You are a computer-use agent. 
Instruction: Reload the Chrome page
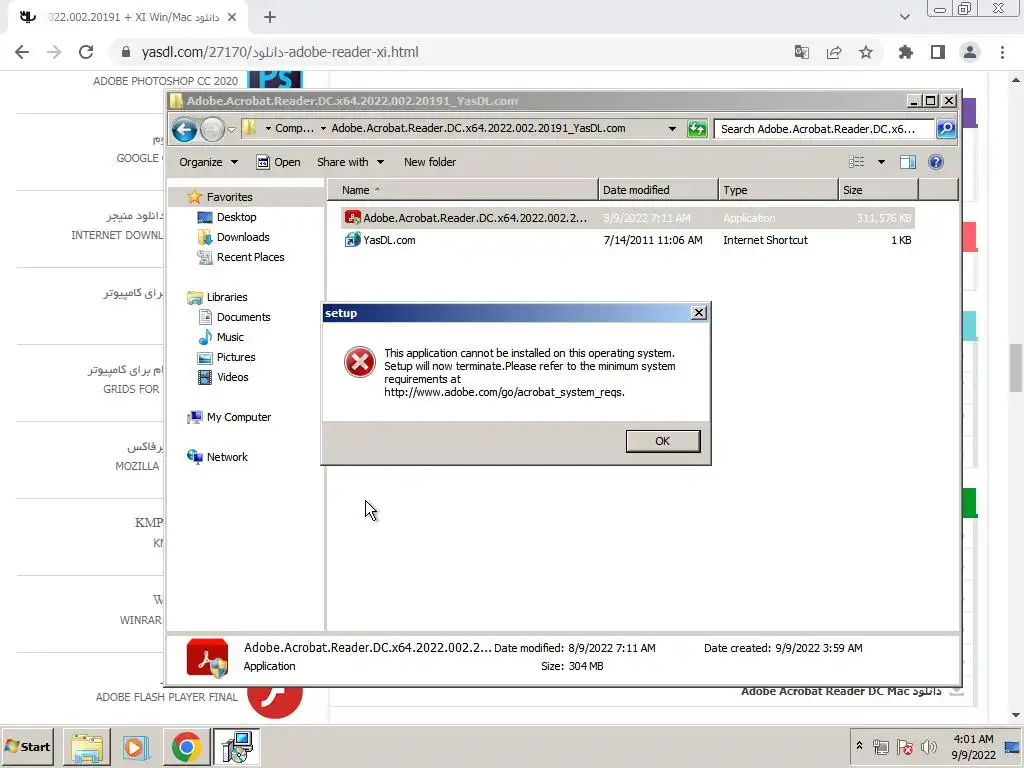(86, 52)
